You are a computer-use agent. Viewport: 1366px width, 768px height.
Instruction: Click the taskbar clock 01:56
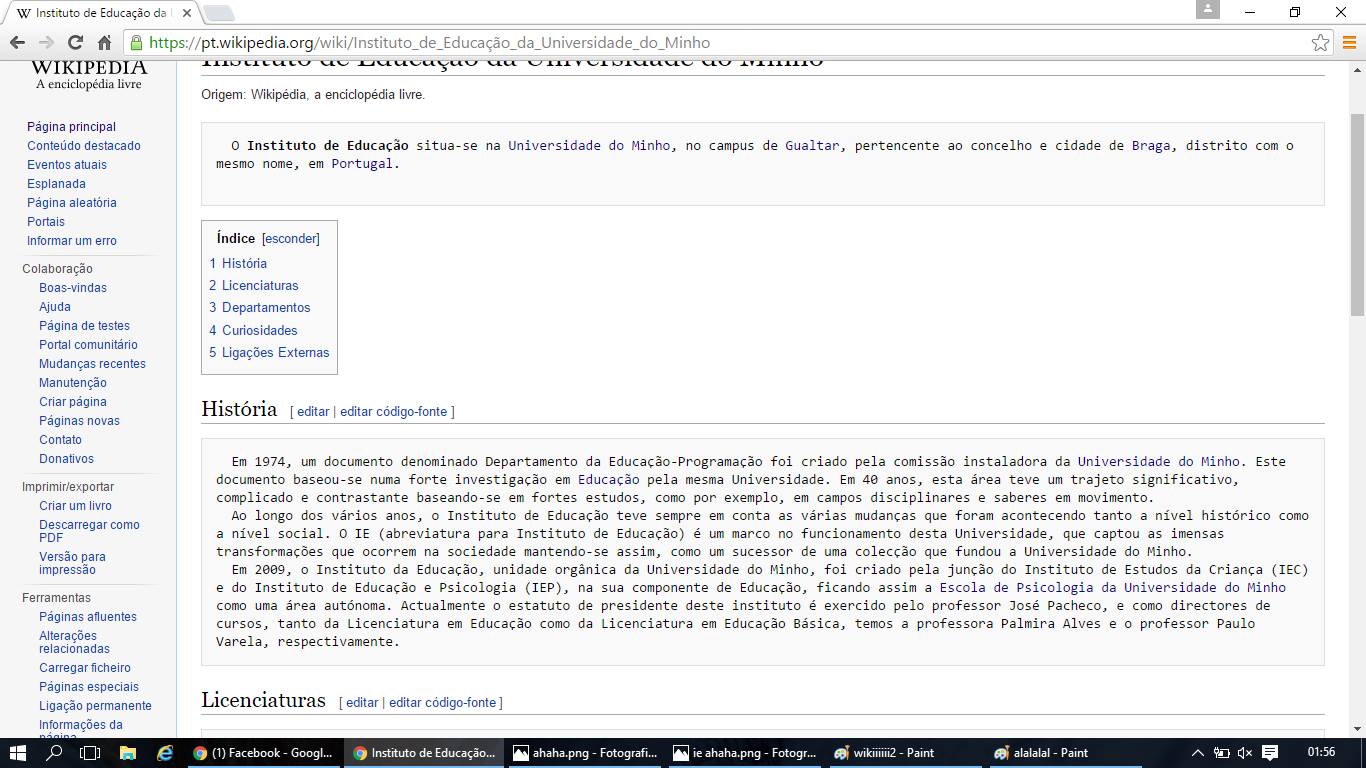pyautogui.click(x=1321, y=752)
